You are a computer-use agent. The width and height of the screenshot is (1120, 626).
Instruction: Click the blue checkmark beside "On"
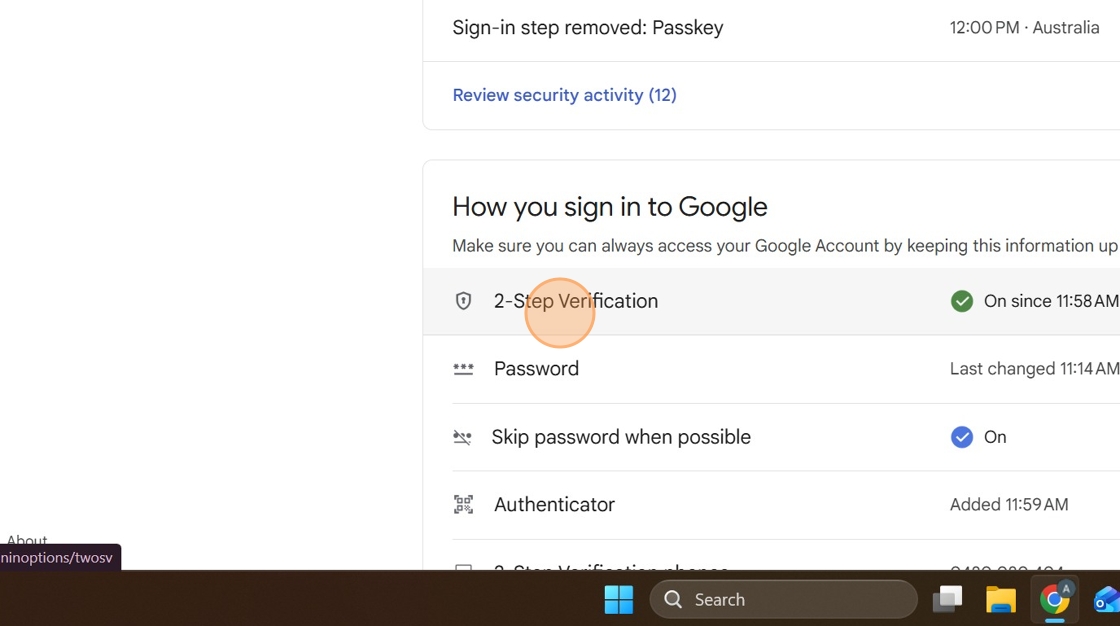click(961, 437)
